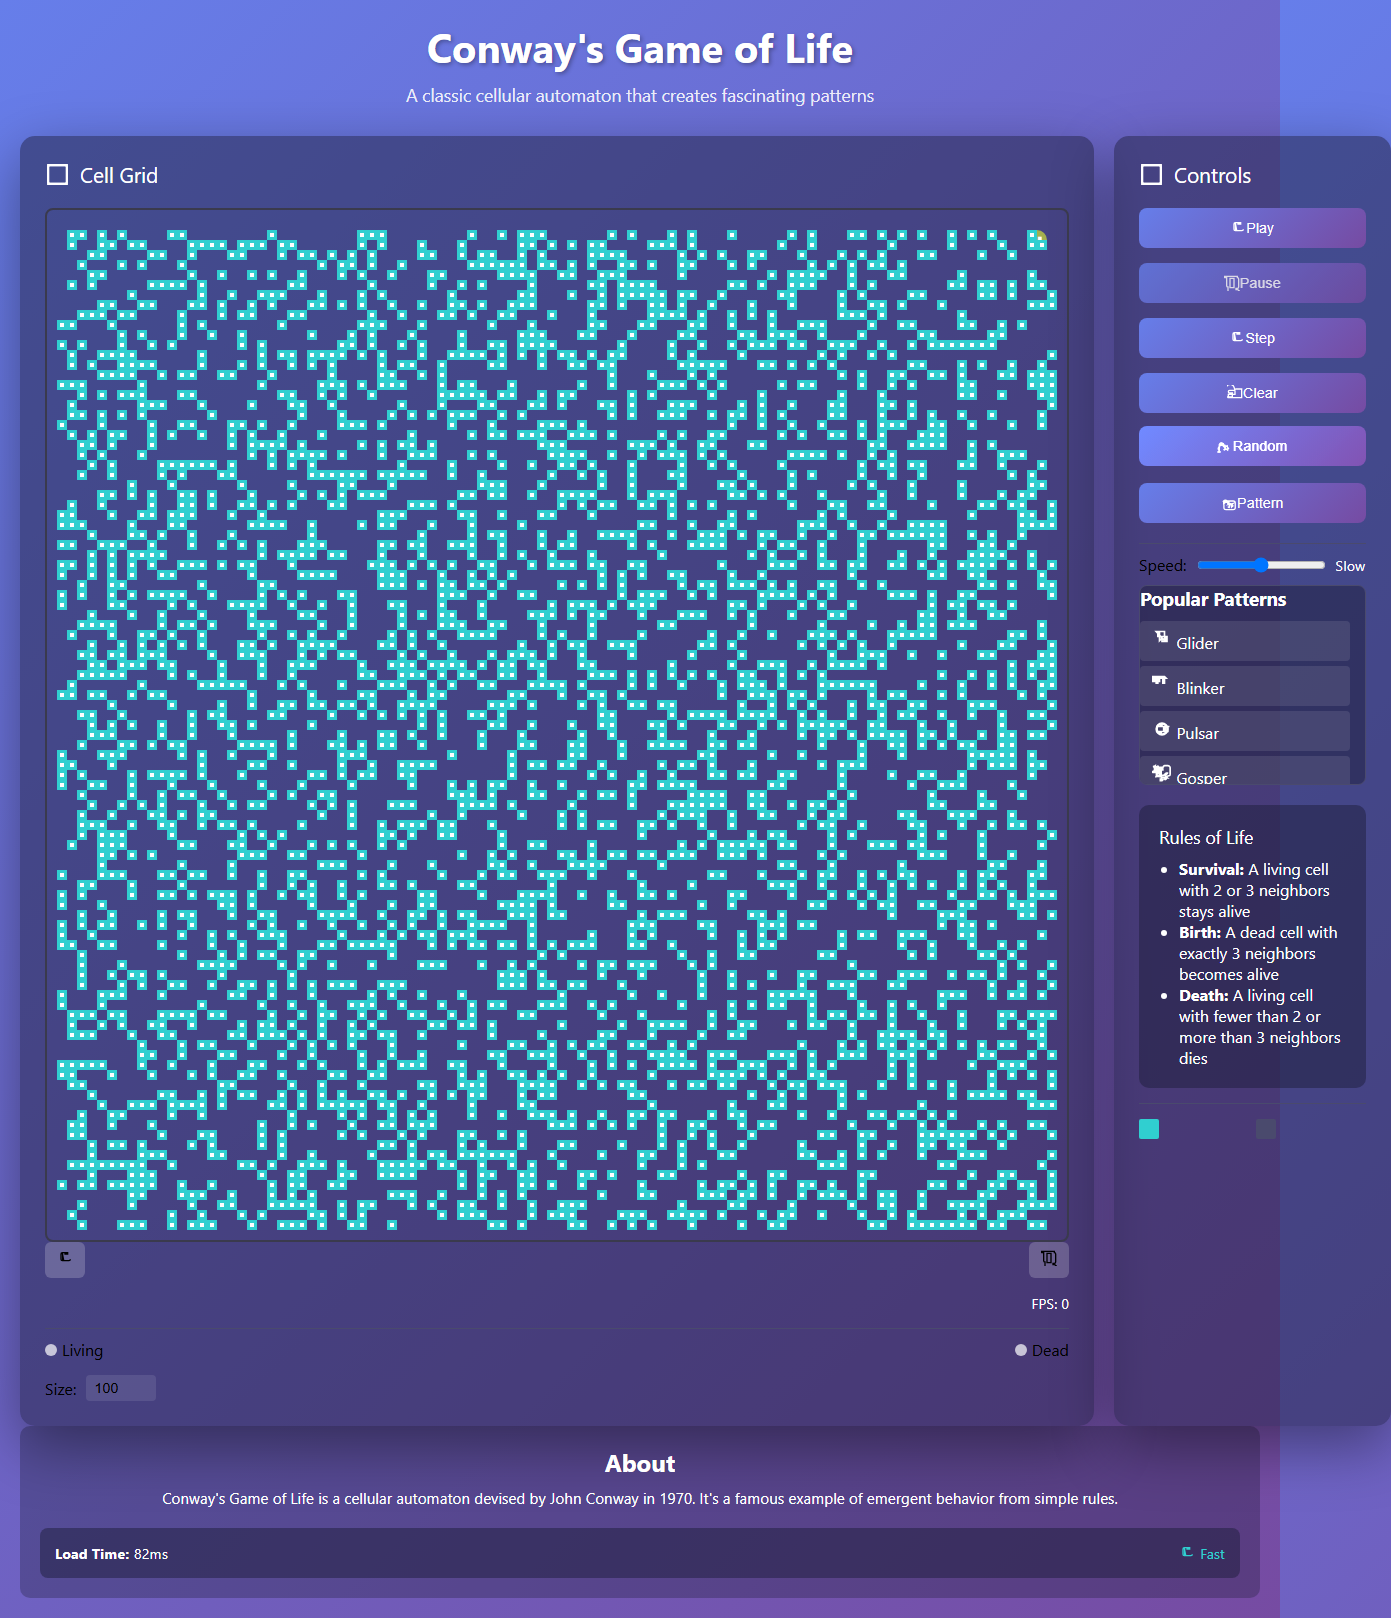Click the 'FPS: 0' readout
The image size is (1391, 1618).
click(x=1050, y=1304)
